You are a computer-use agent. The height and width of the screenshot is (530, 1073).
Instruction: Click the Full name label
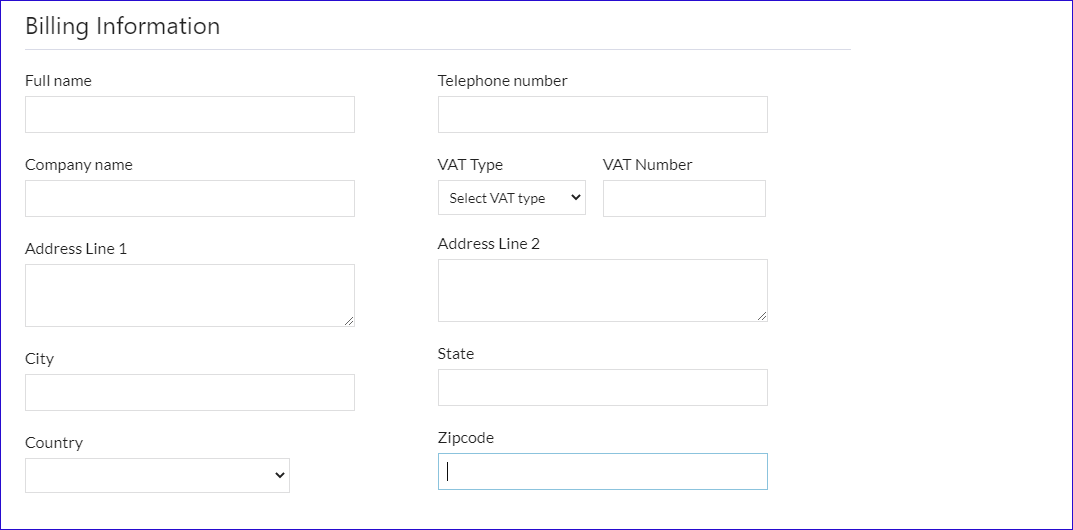(x=58, y=81)
